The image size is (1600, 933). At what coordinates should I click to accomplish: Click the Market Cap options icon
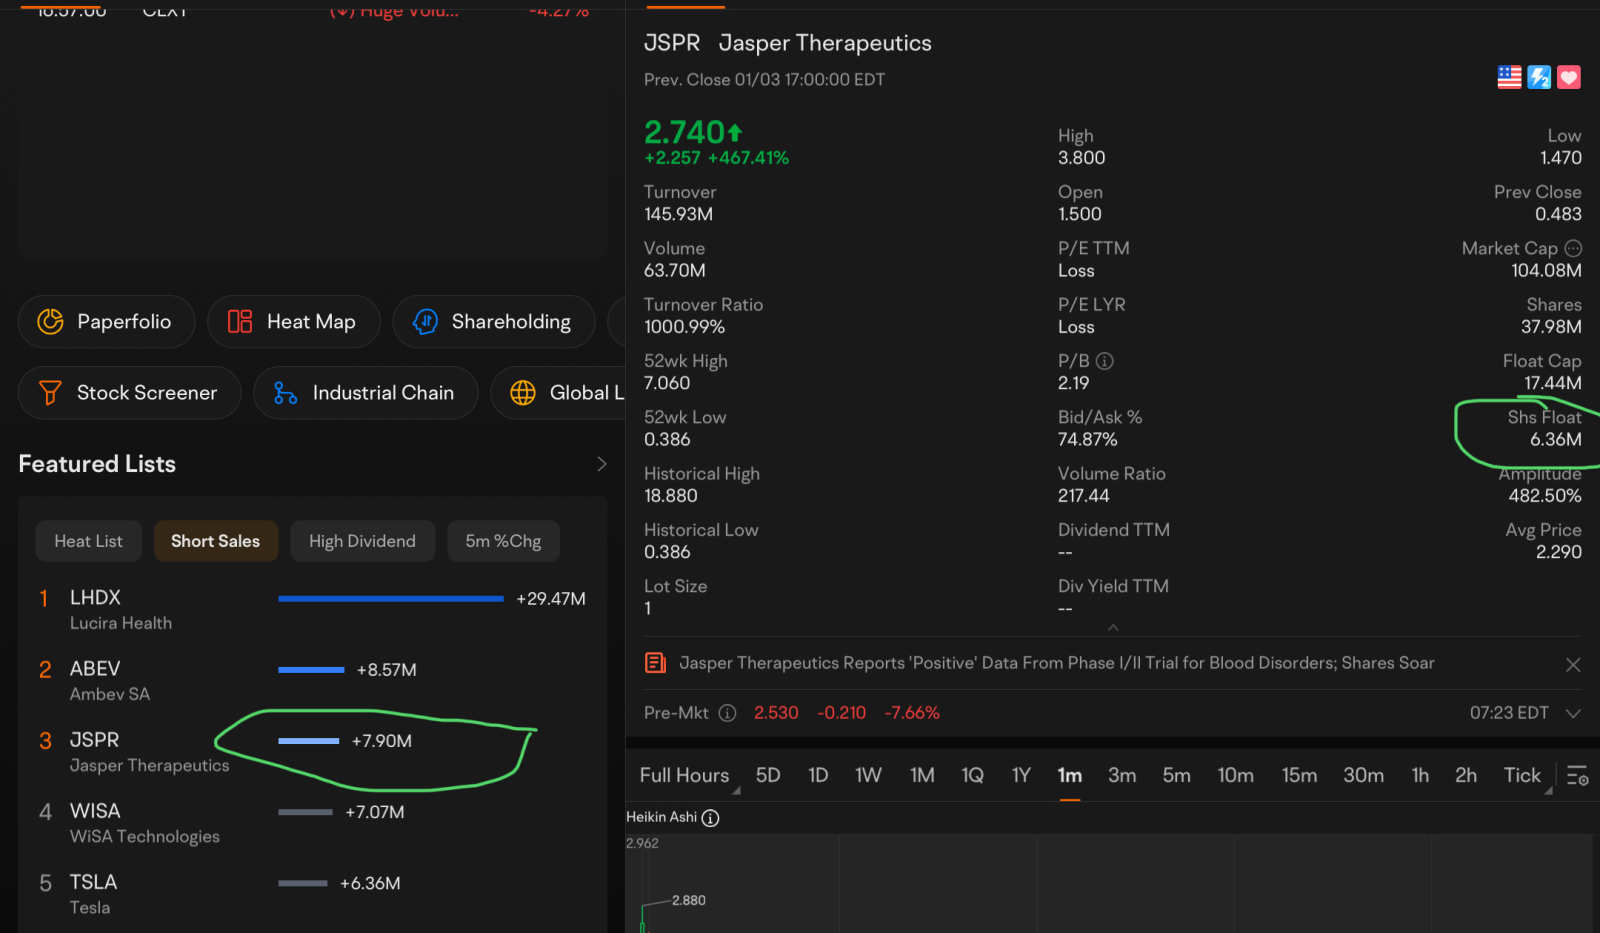click(x=1573, y=248)
